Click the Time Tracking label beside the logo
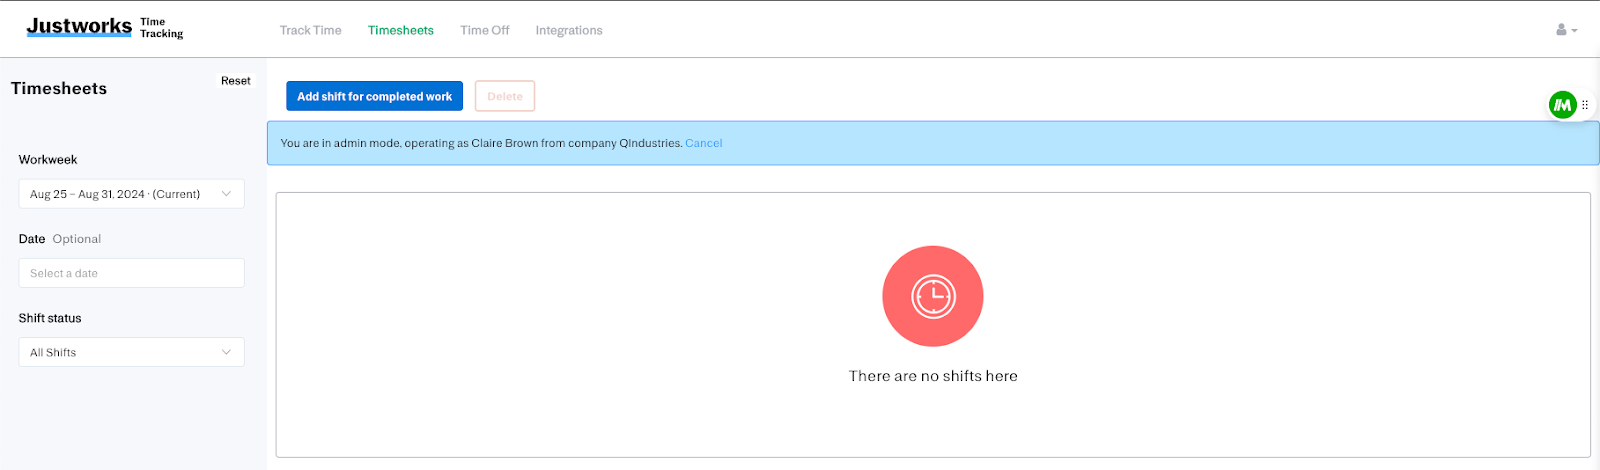Screen dimensions: 1600x470 point(161,28)
